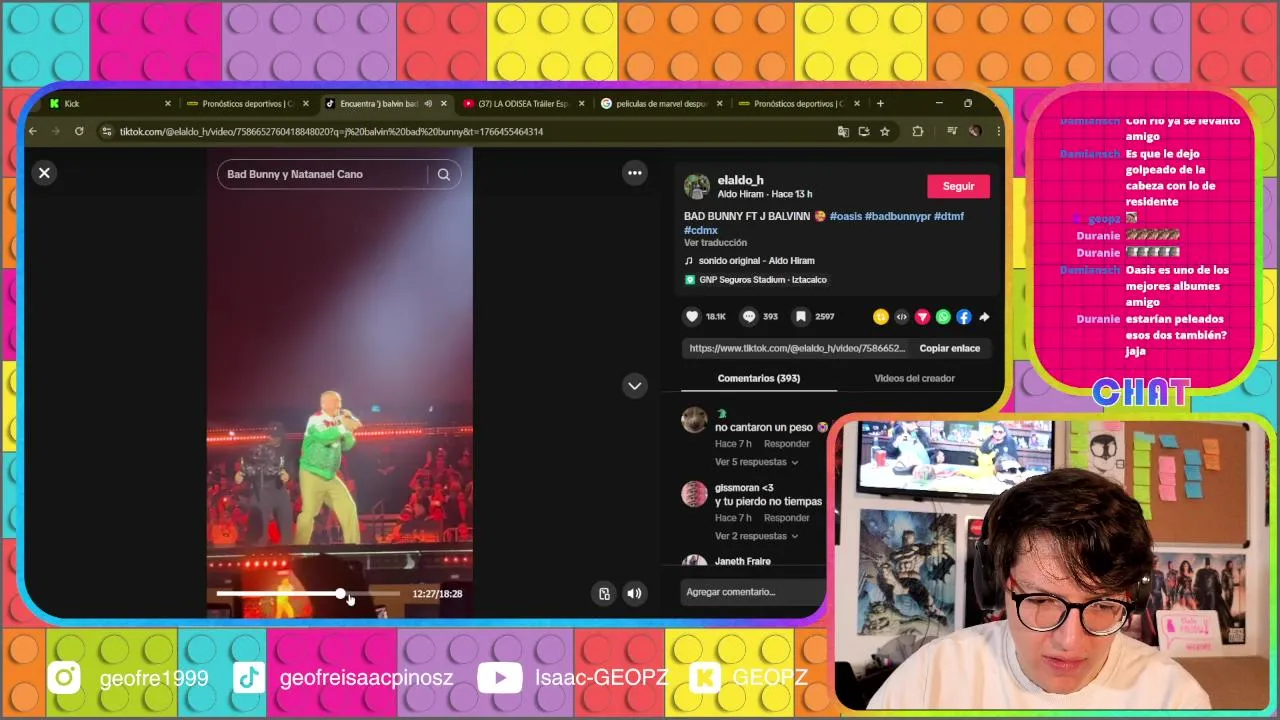This screenshot has height=720, width=1280.
Task: Click the Agregar comentario input field
Action: (x=752, y=592)
